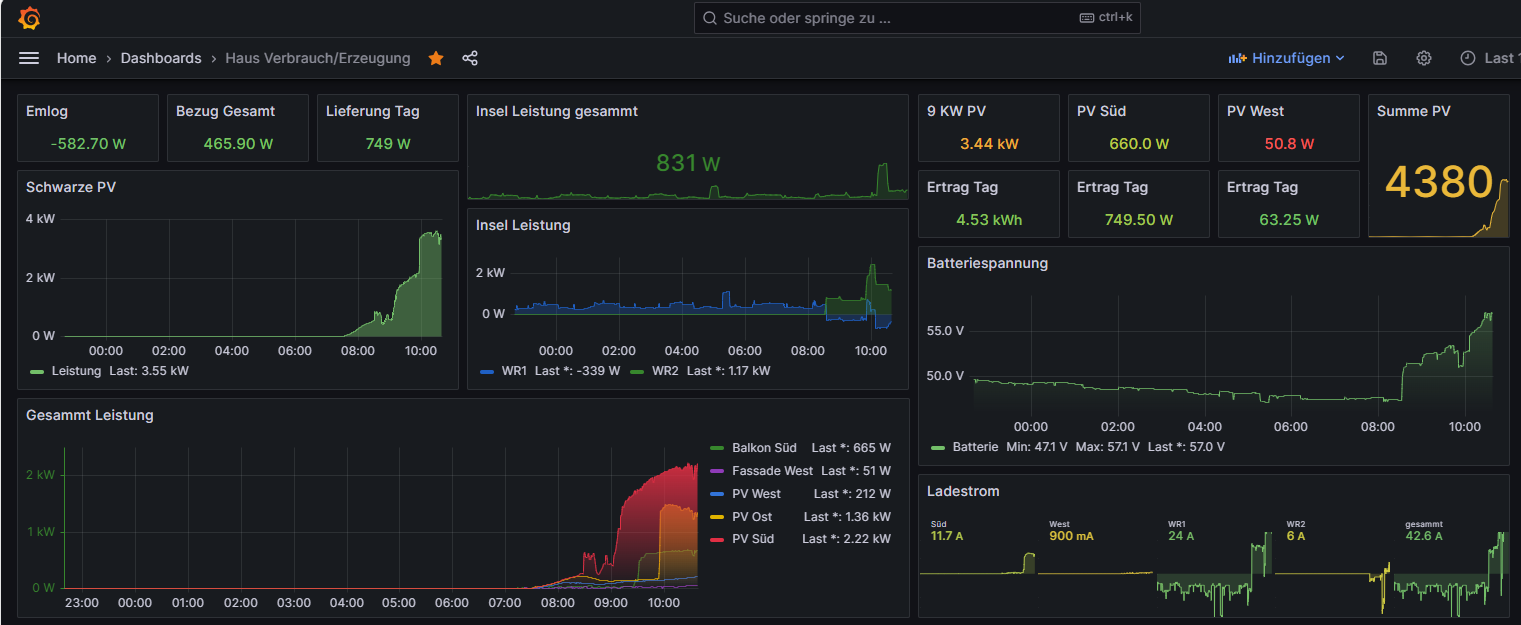Click the bar chart icon beside Hinzufügen
Image resolution: width=1521 pixels, height=625 pixels.
pos(1238,58)
